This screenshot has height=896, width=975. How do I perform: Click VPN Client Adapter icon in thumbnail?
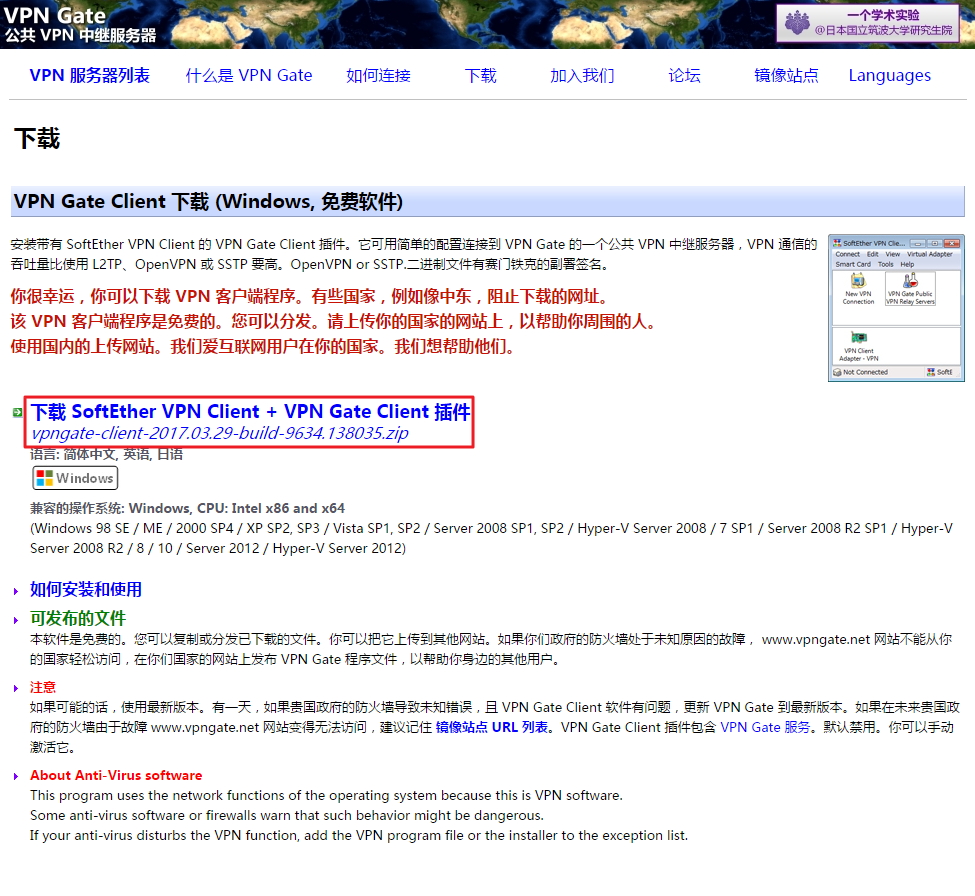859,347
